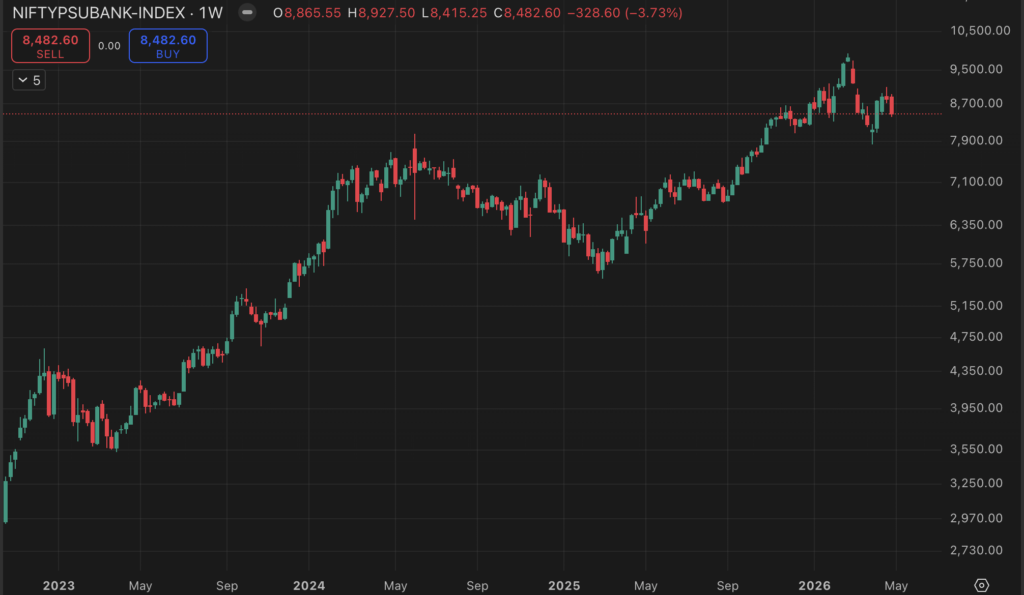
Task: Click the 2024 label on time axis
Action: pos(309,586)
